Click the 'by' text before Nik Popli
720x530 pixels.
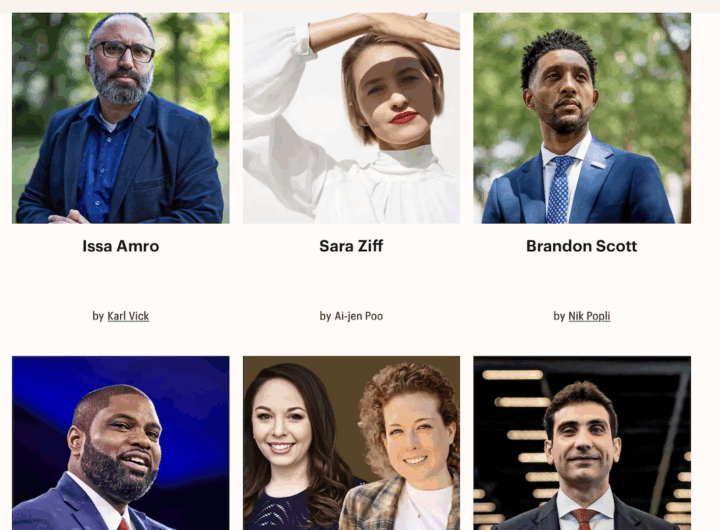click(559, 316)
